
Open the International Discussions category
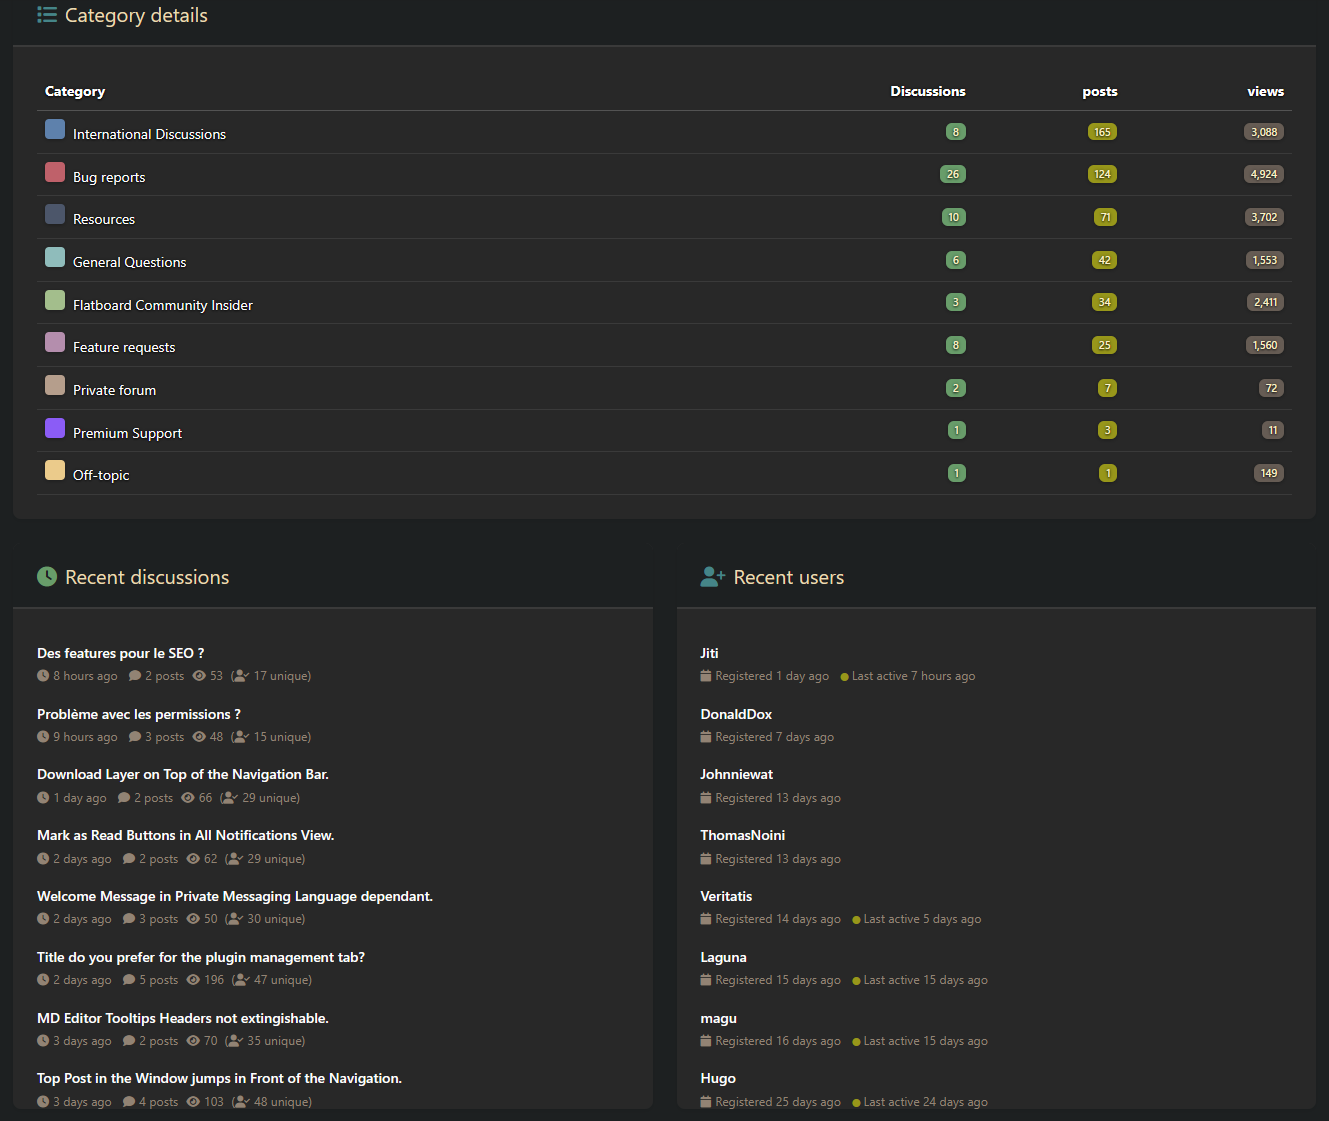[x=149, y=134]
